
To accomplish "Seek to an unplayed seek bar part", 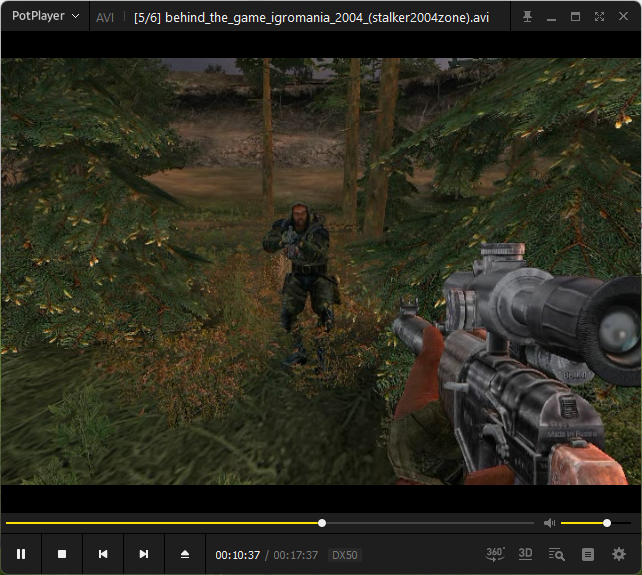I will click(x=430, y=523).
